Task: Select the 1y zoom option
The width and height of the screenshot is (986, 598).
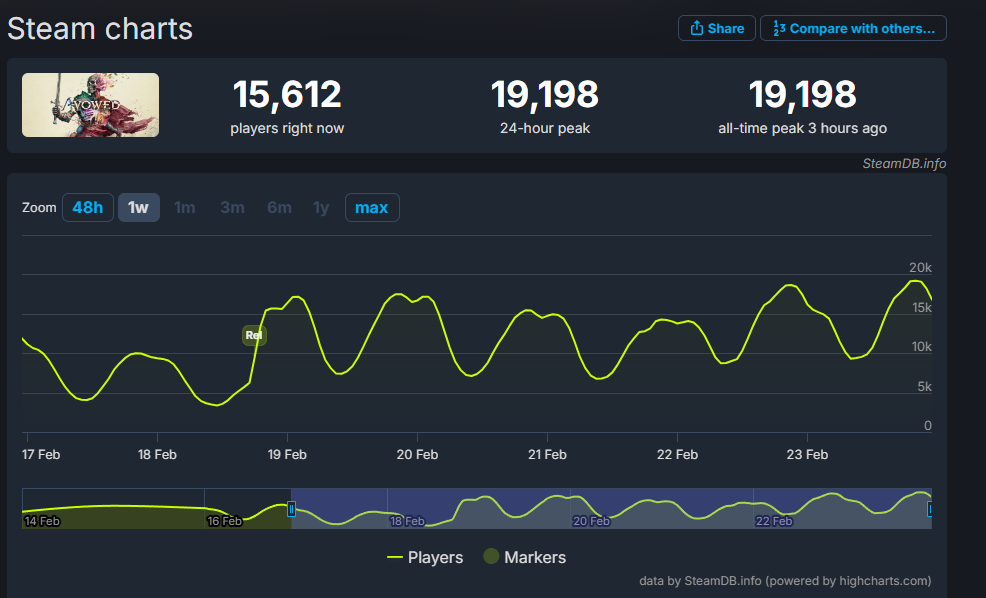Action: [x=321, y=208]
